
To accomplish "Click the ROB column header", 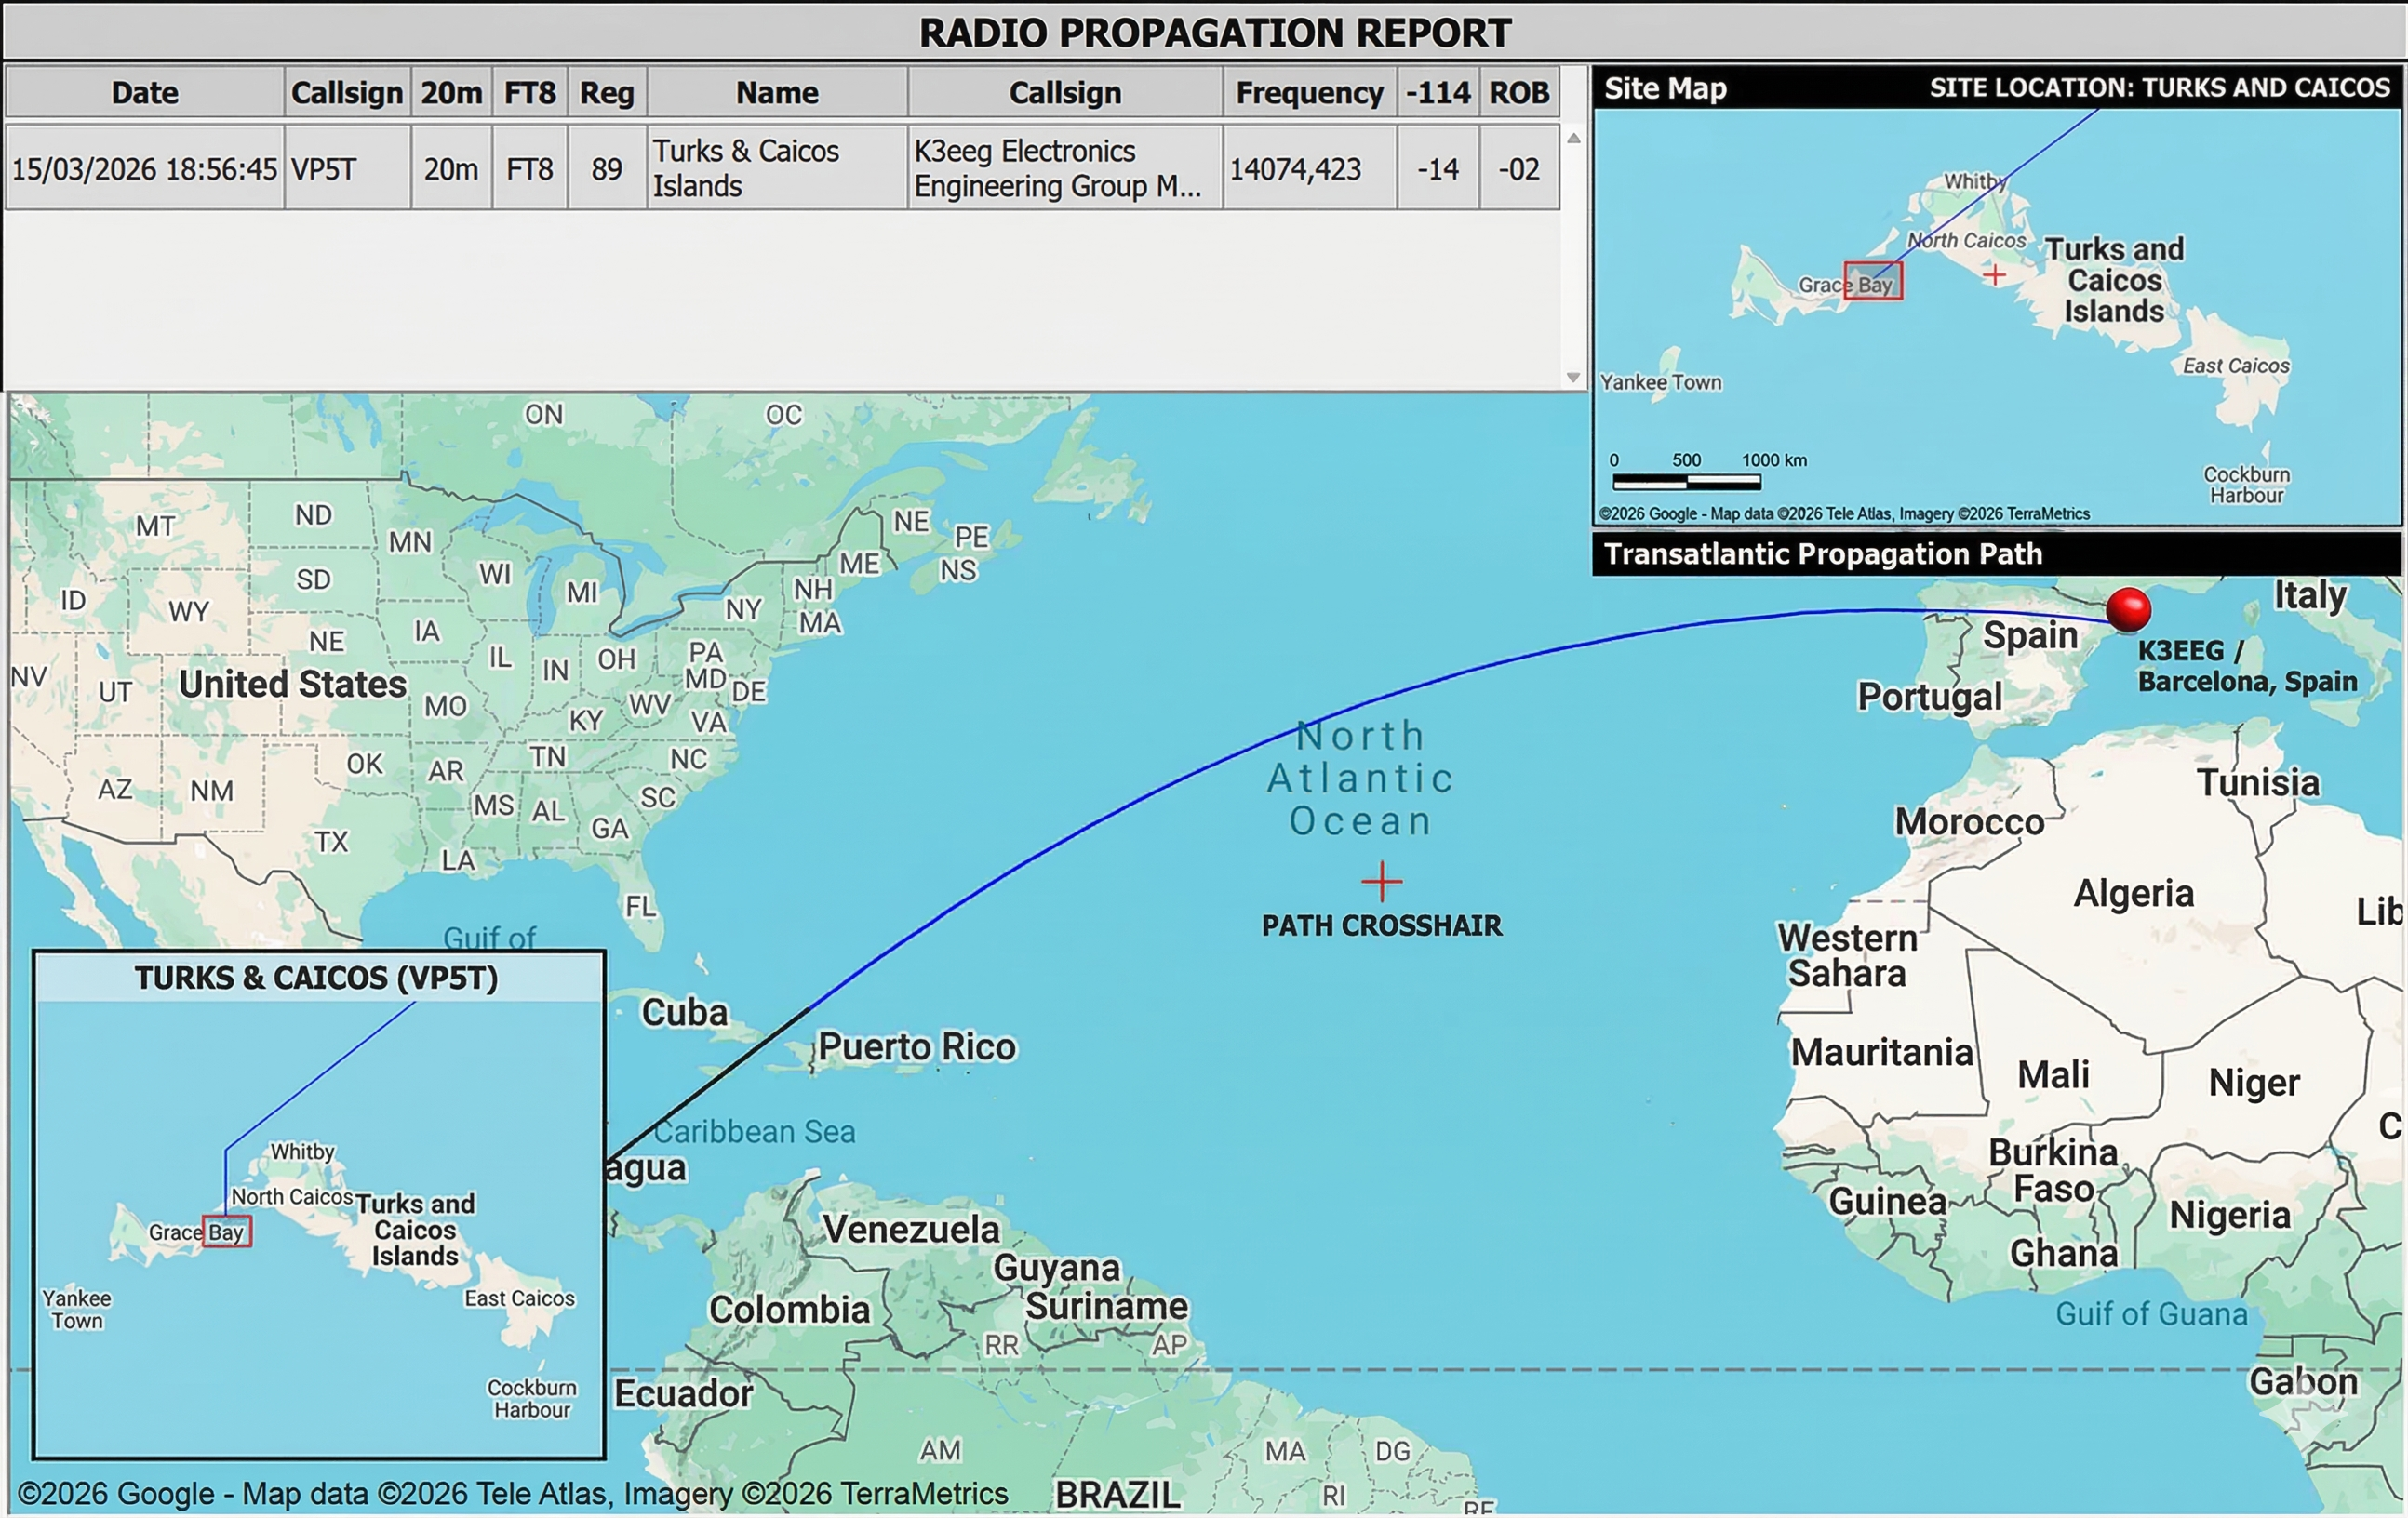I will click(x=1518, y=93).
